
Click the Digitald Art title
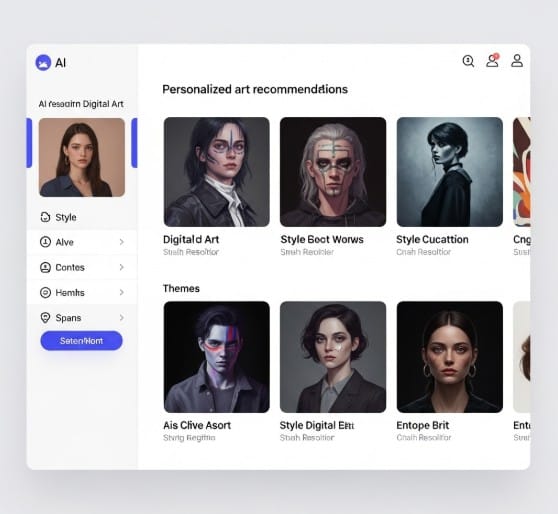[191, 240]
